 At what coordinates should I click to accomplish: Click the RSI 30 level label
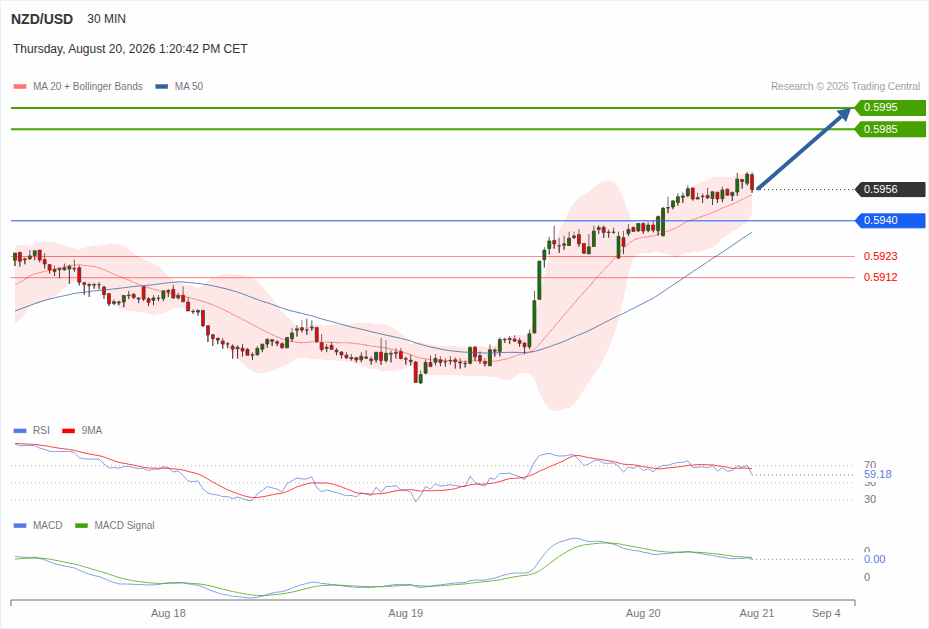point(870,499)
